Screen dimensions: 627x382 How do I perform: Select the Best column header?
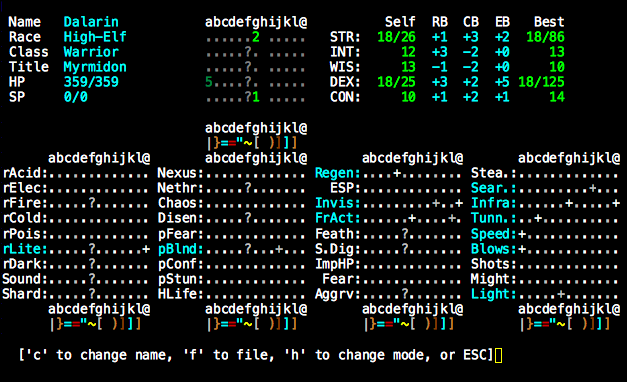(549, 22)
